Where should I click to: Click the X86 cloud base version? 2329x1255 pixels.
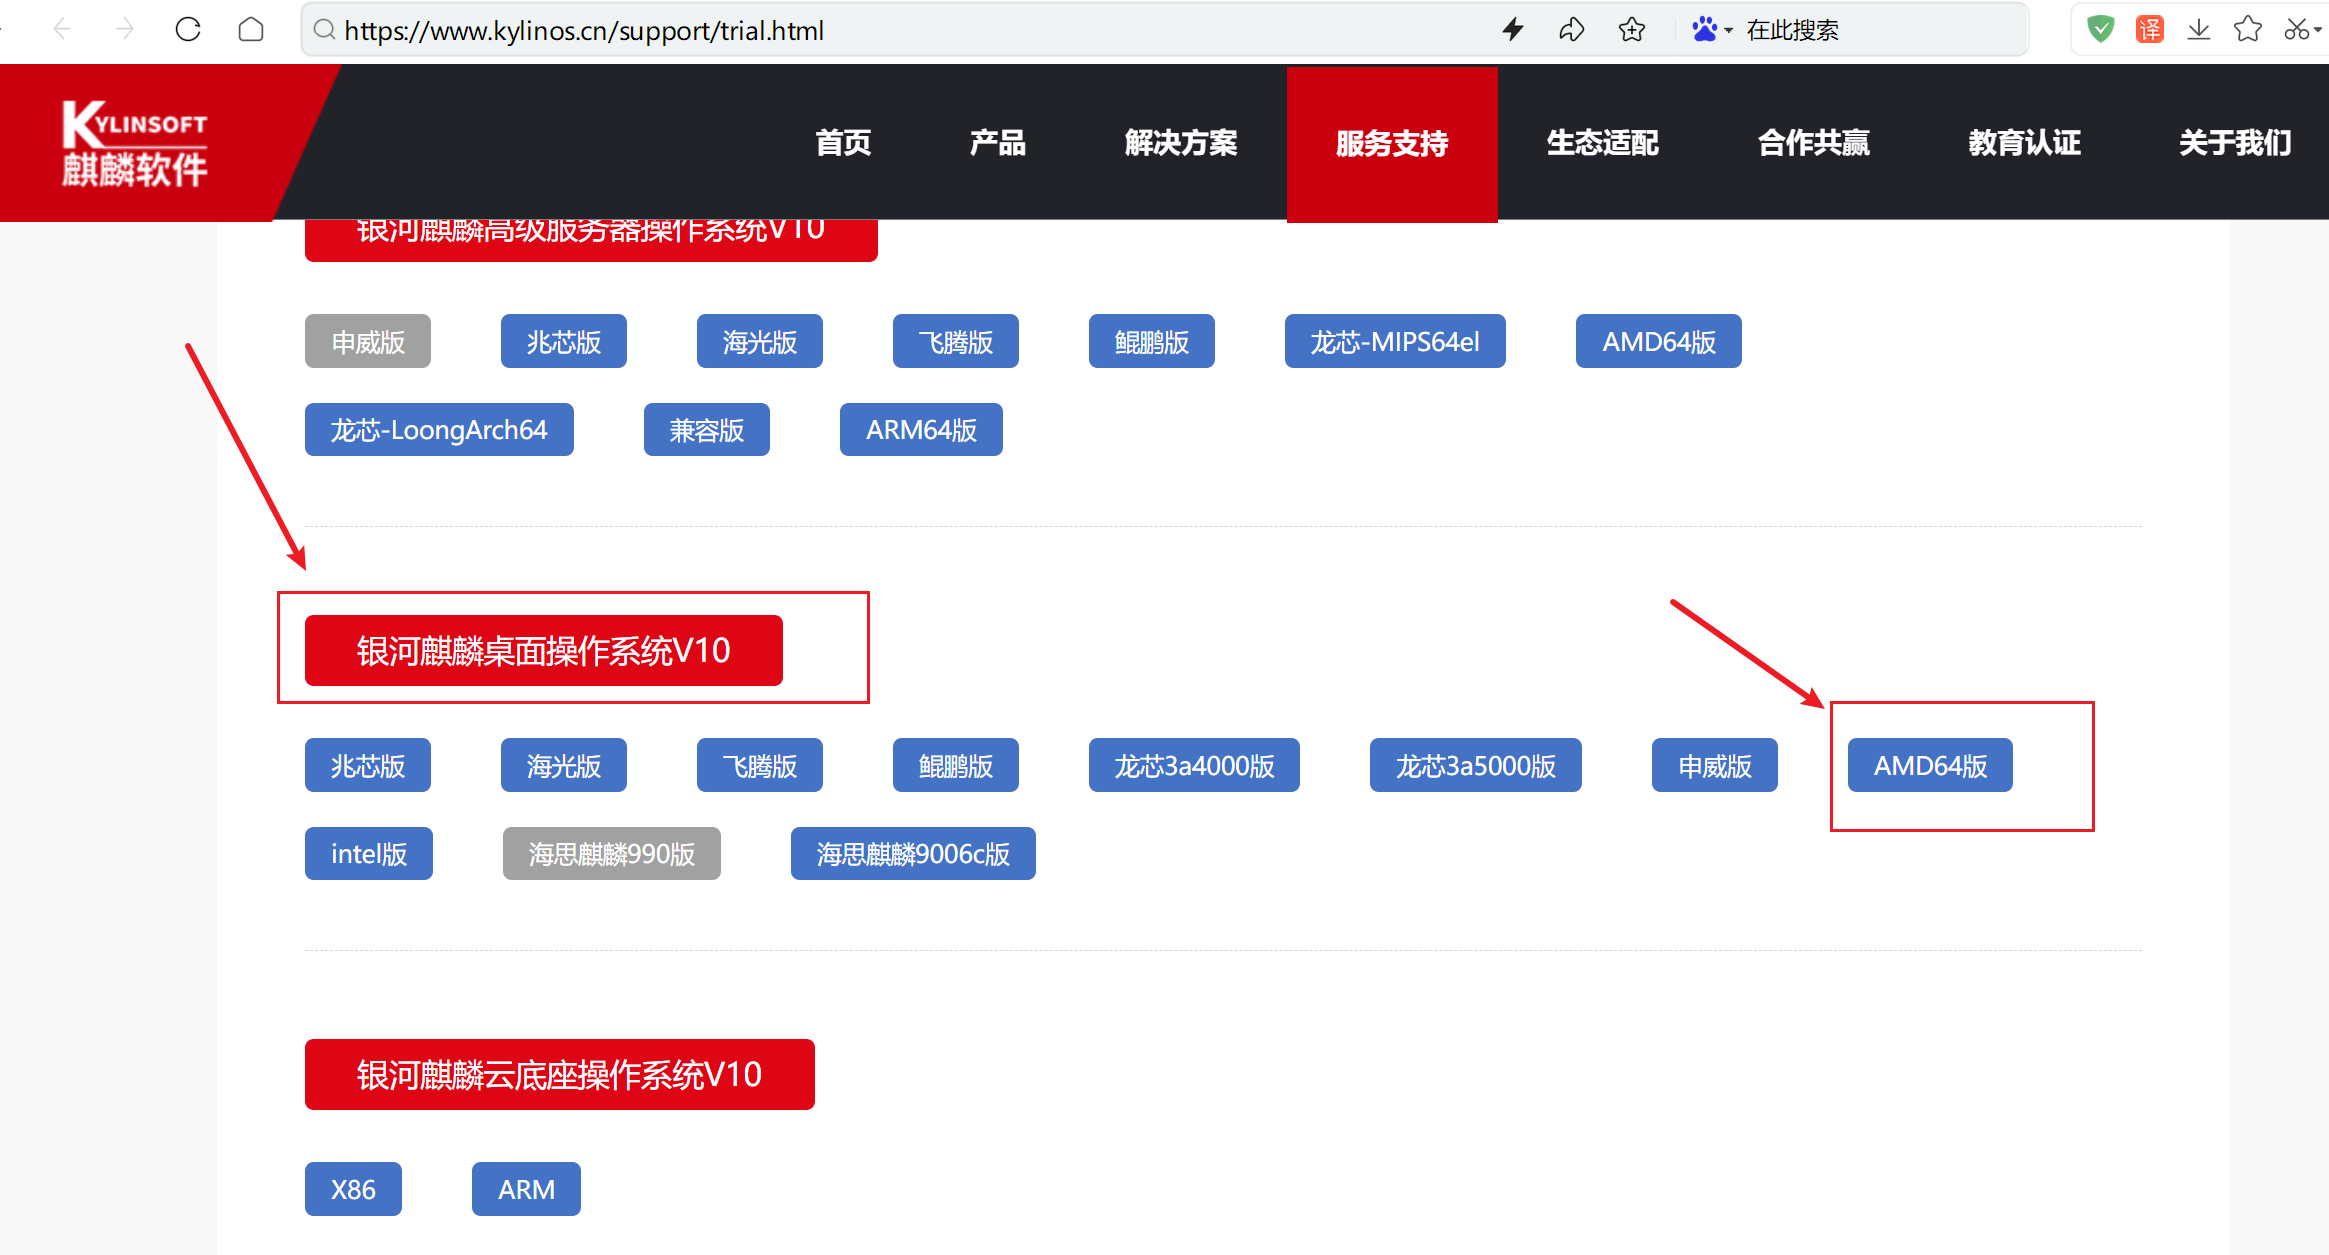click(353, 1189)
